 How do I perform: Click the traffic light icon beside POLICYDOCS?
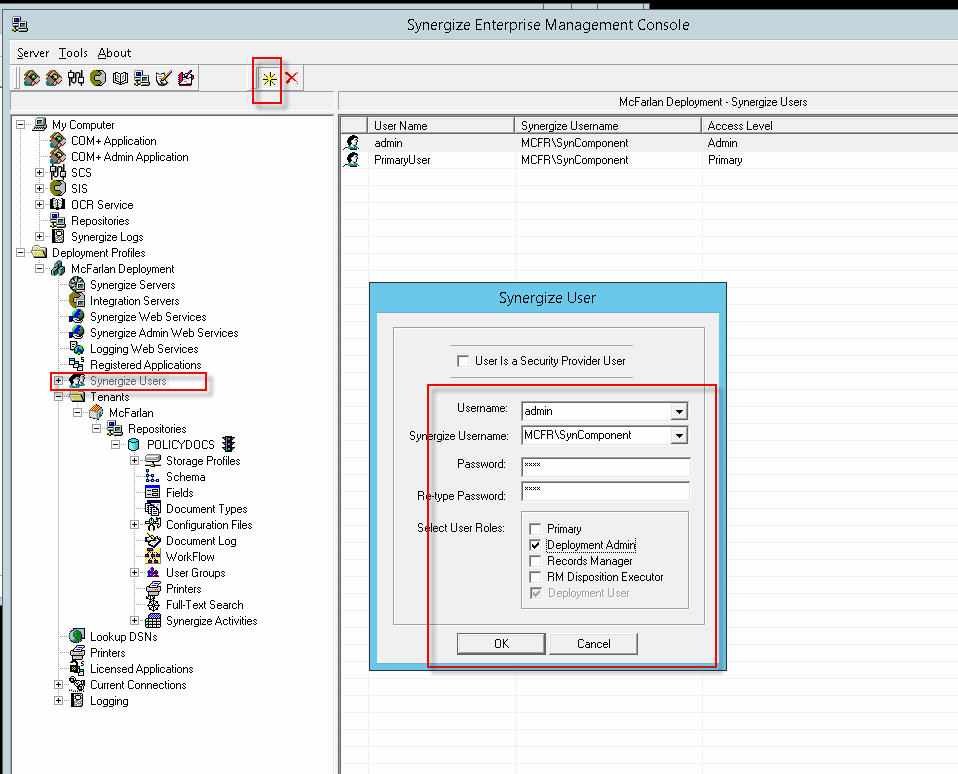click(x=229, y=444)
